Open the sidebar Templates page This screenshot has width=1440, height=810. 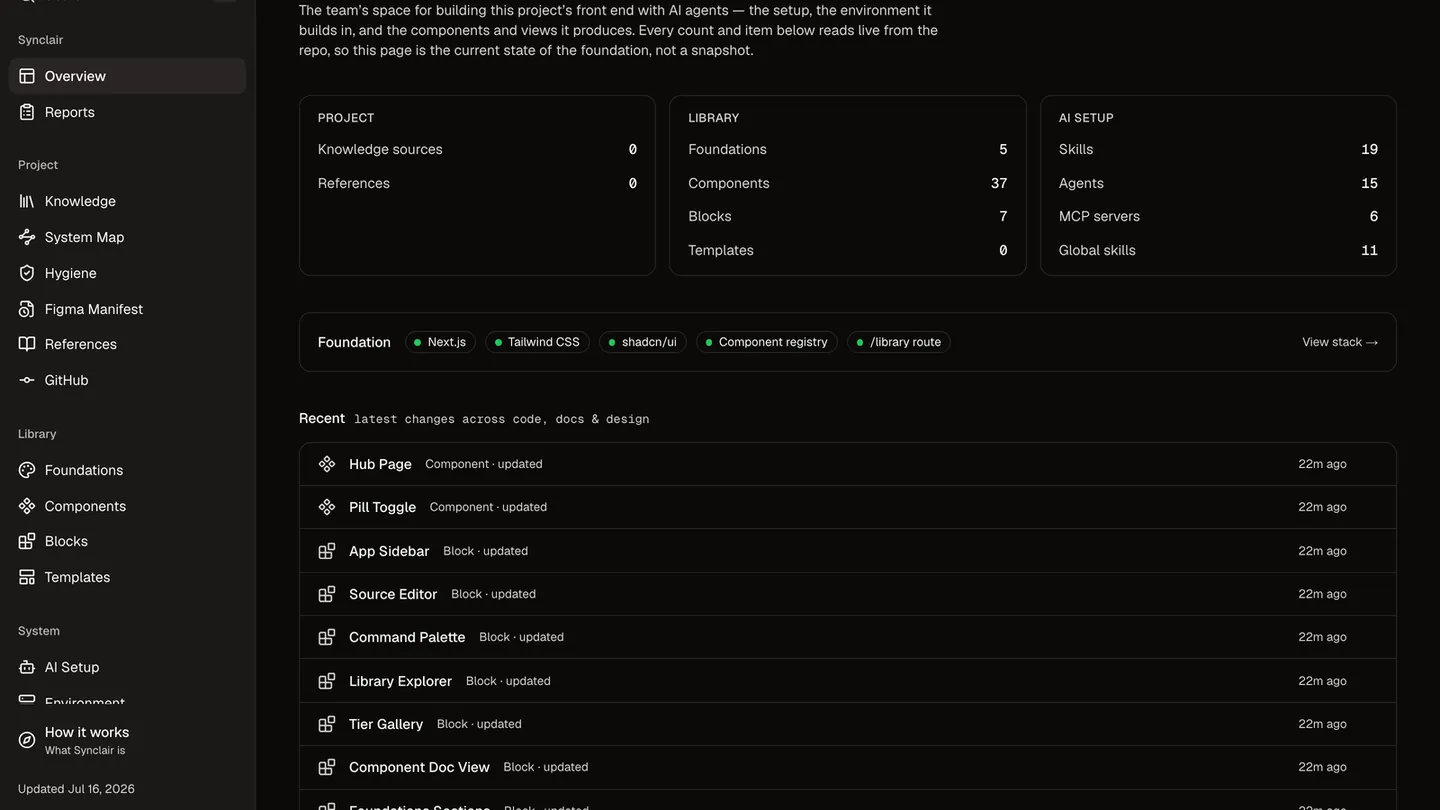[127, 577]
